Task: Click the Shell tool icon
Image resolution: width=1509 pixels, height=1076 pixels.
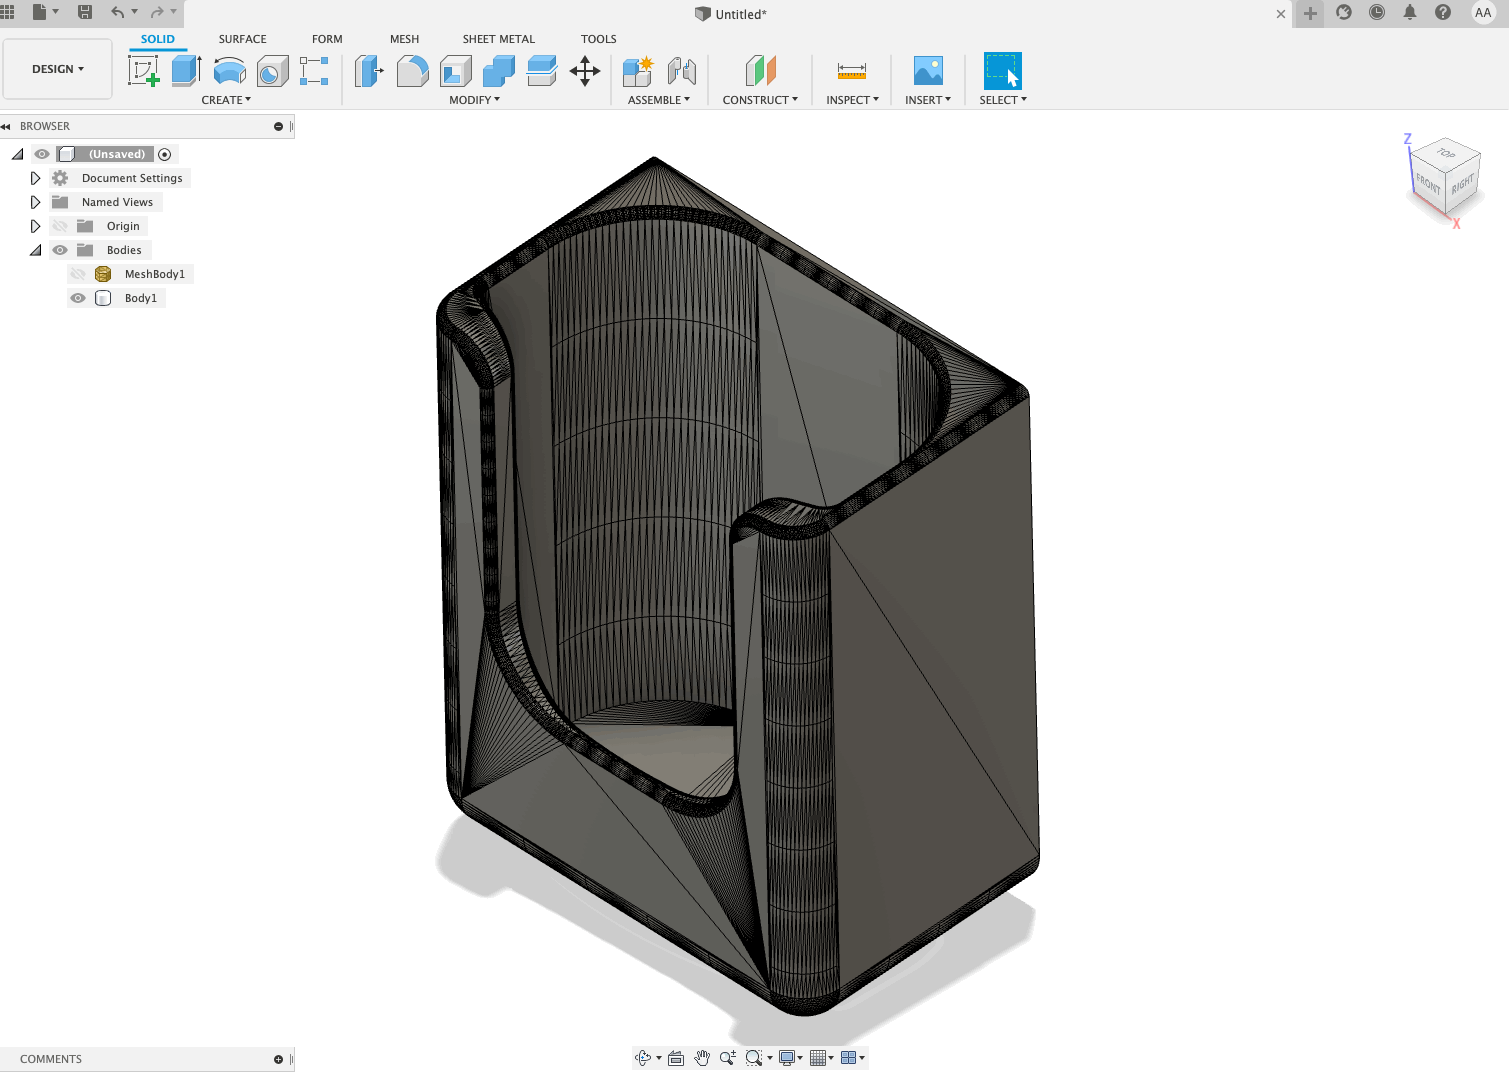Action: click(x=455, y=71)
